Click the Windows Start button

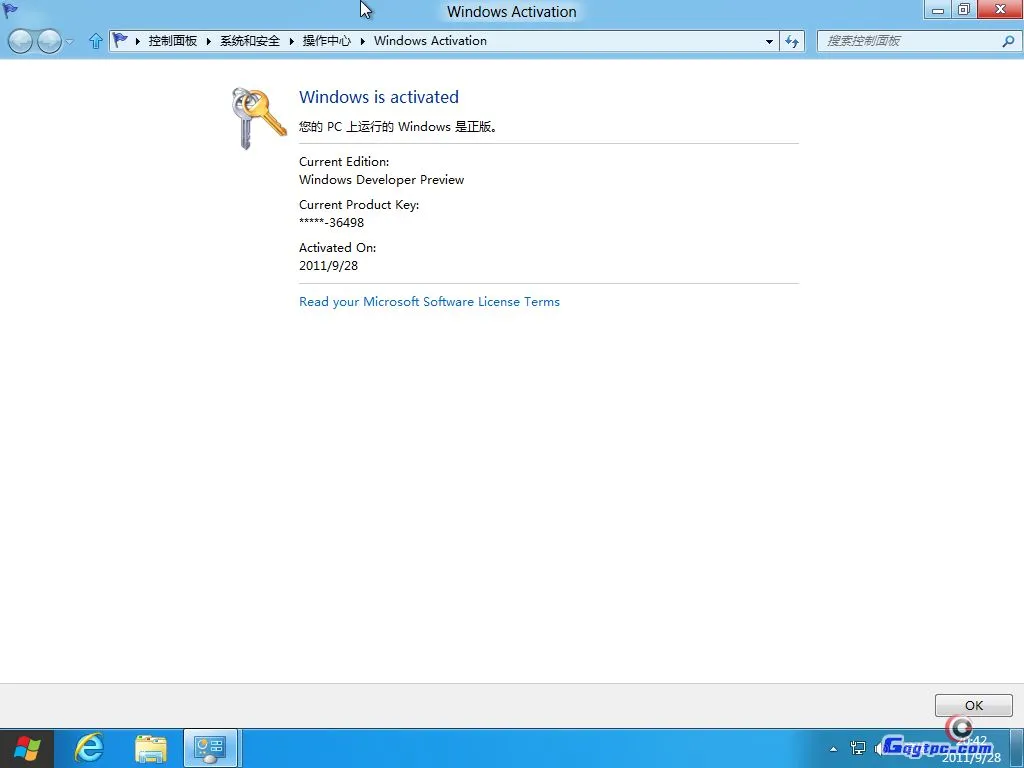(x=28, y=748)
